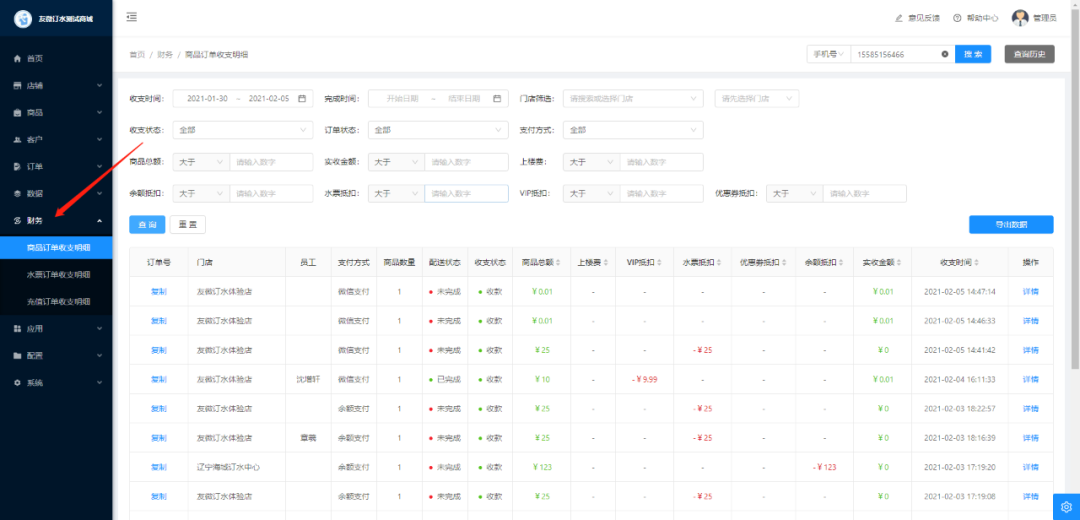Click the 商品 goods icon in sidebar

point(18,112)
